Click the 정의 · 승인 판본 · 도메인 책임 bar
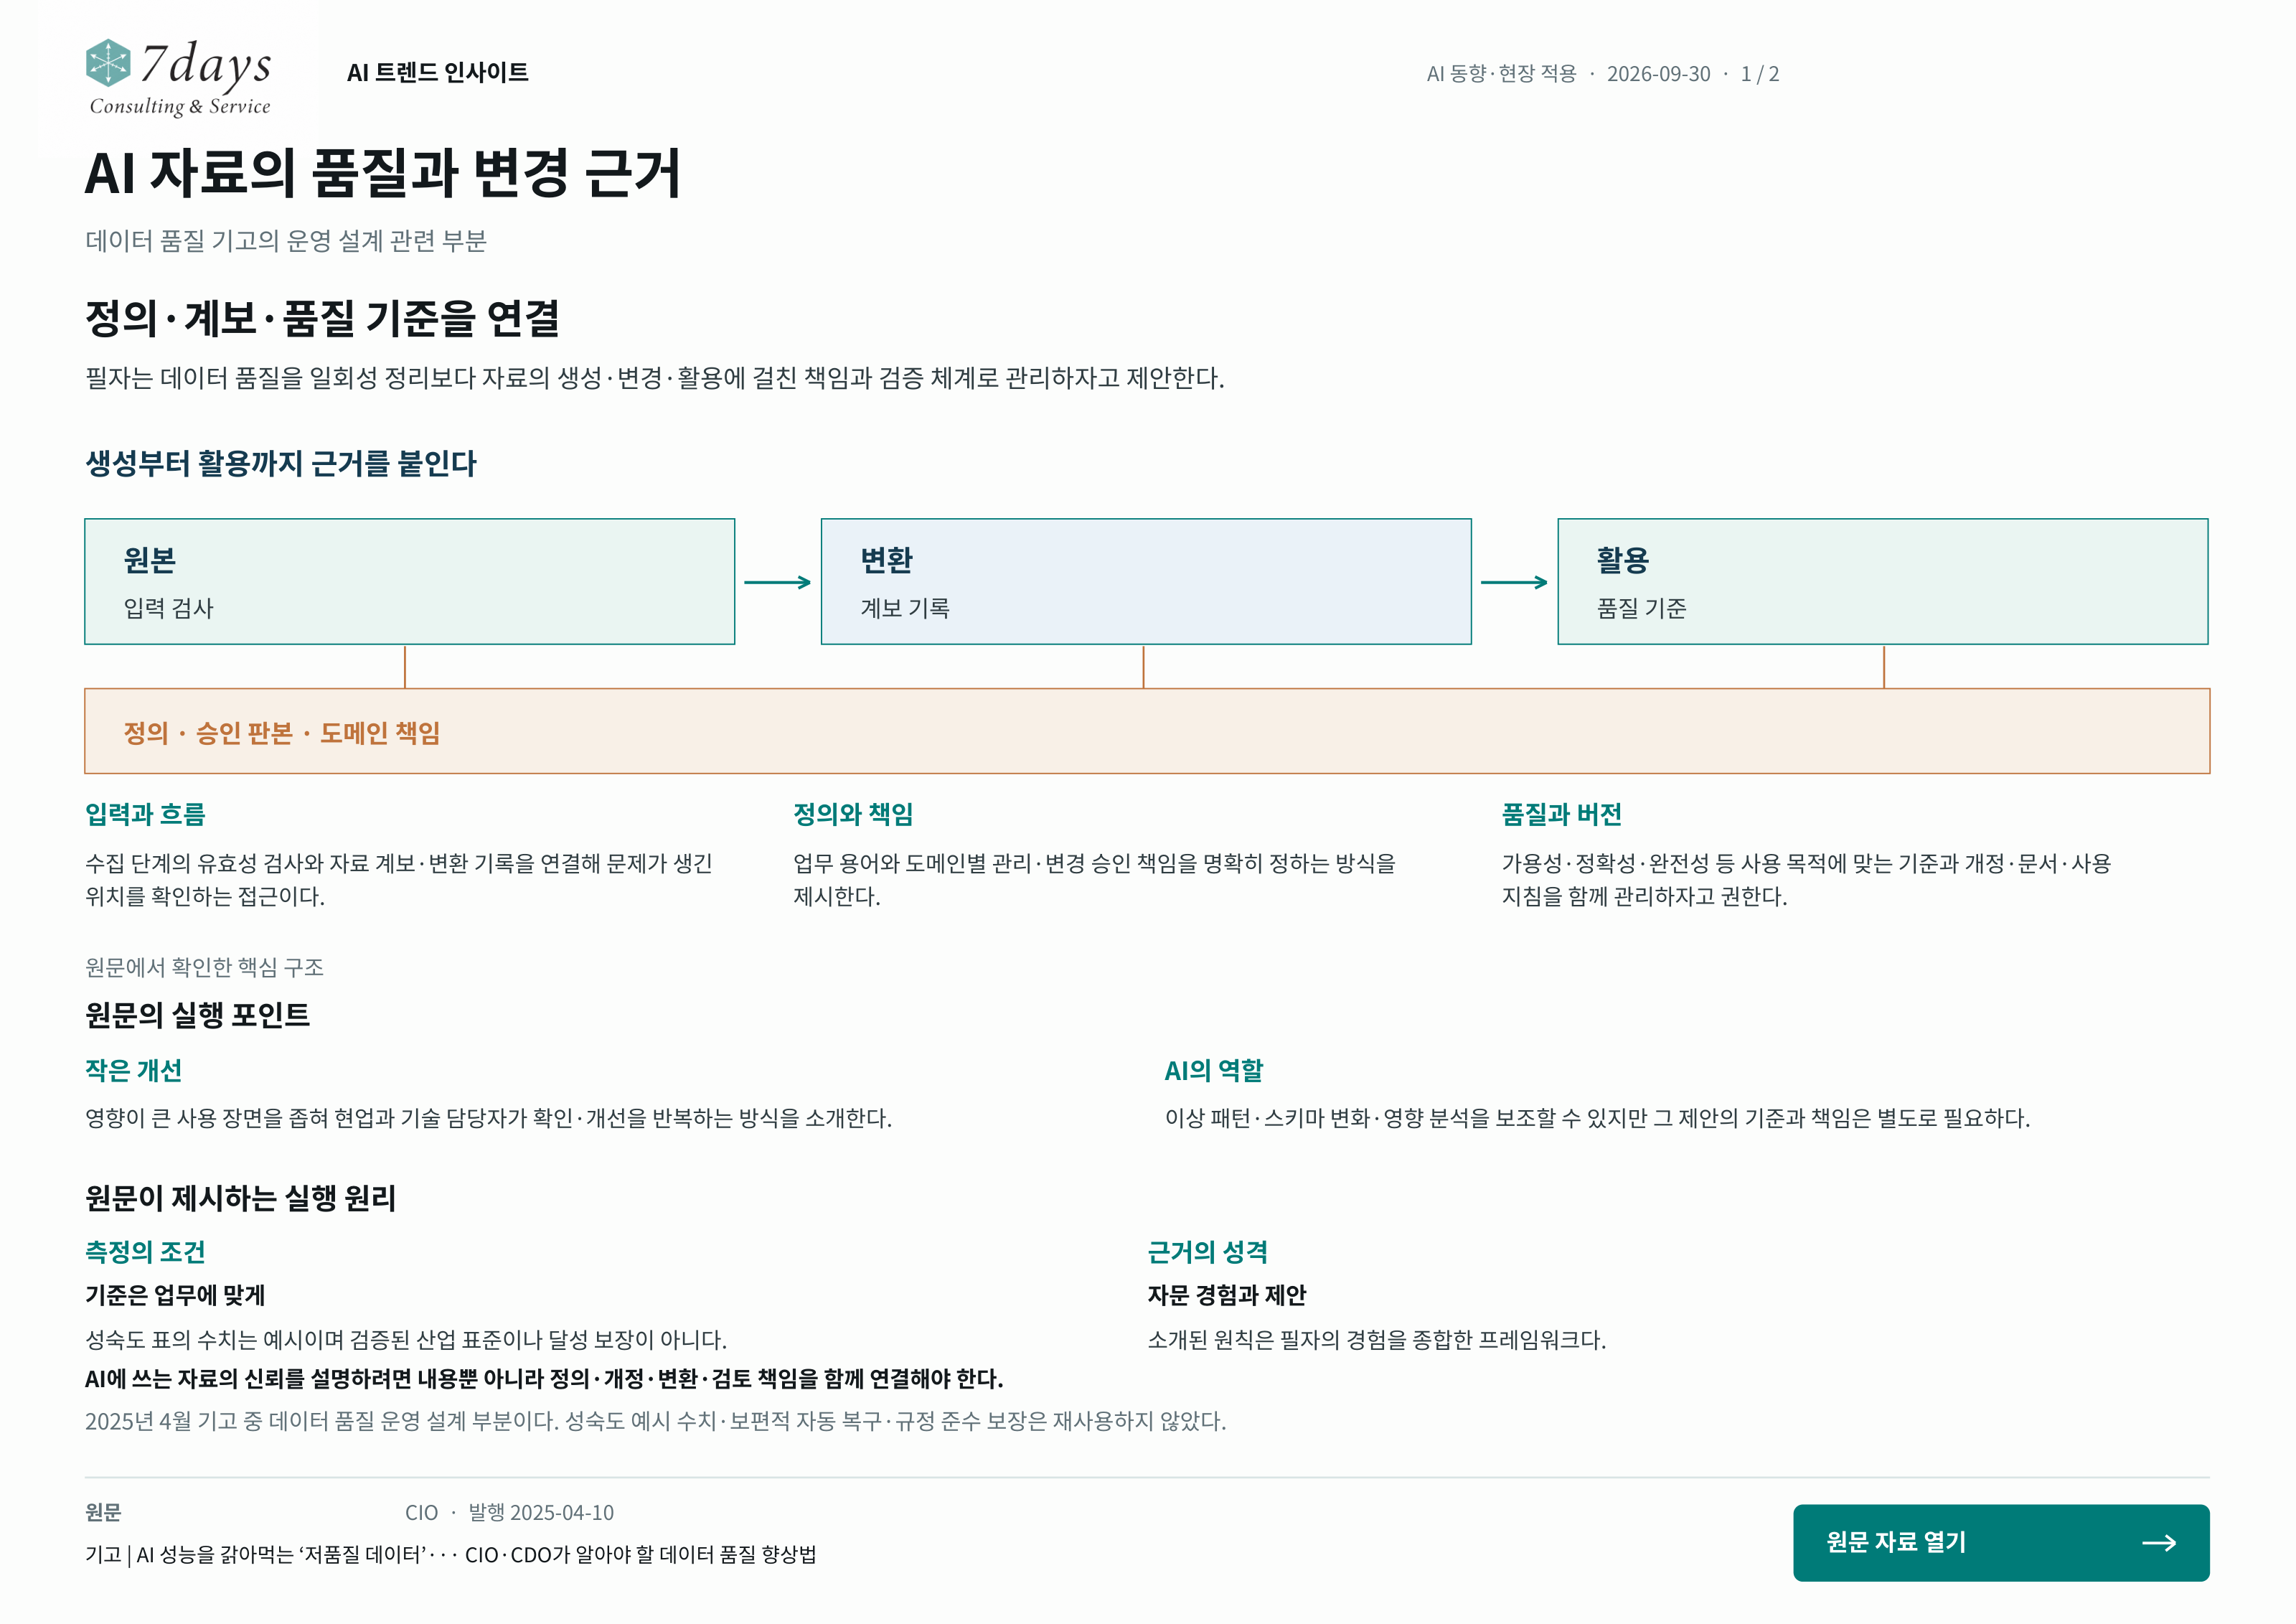The height and width of the screenshot is (1624, 2296). [1147, 731]
